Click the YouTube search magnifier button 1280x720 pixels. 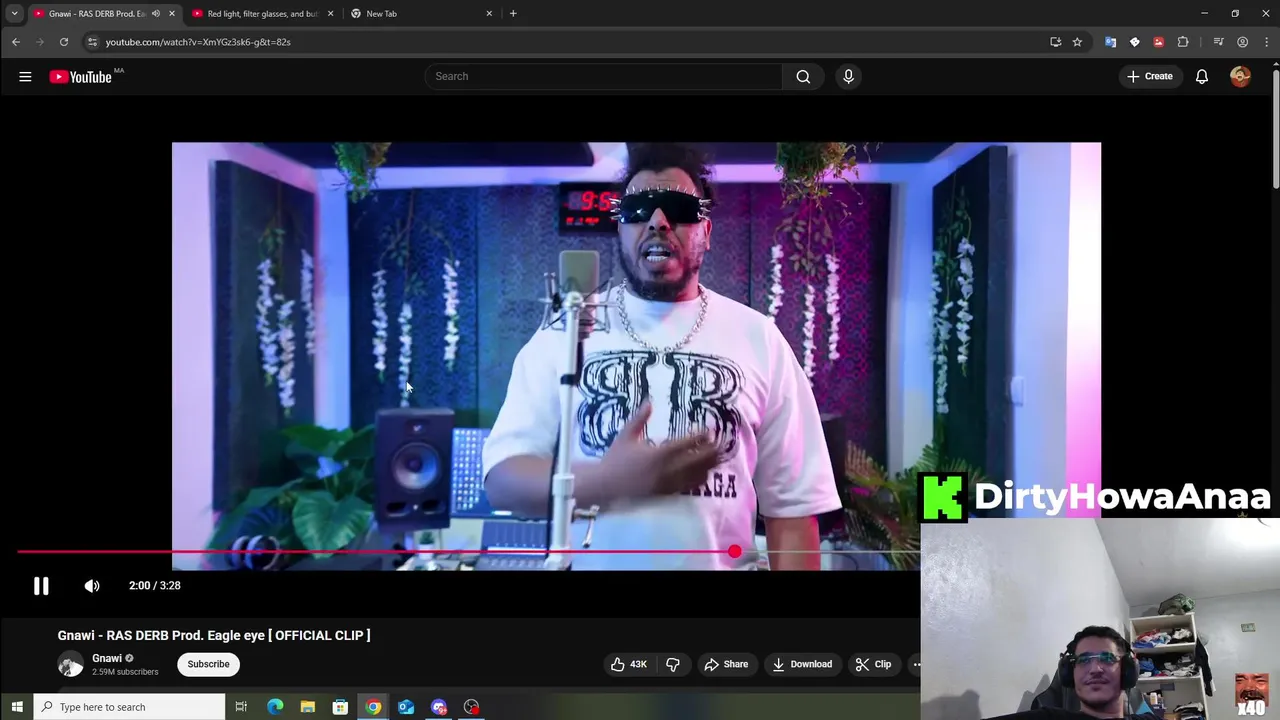(803, 76)
